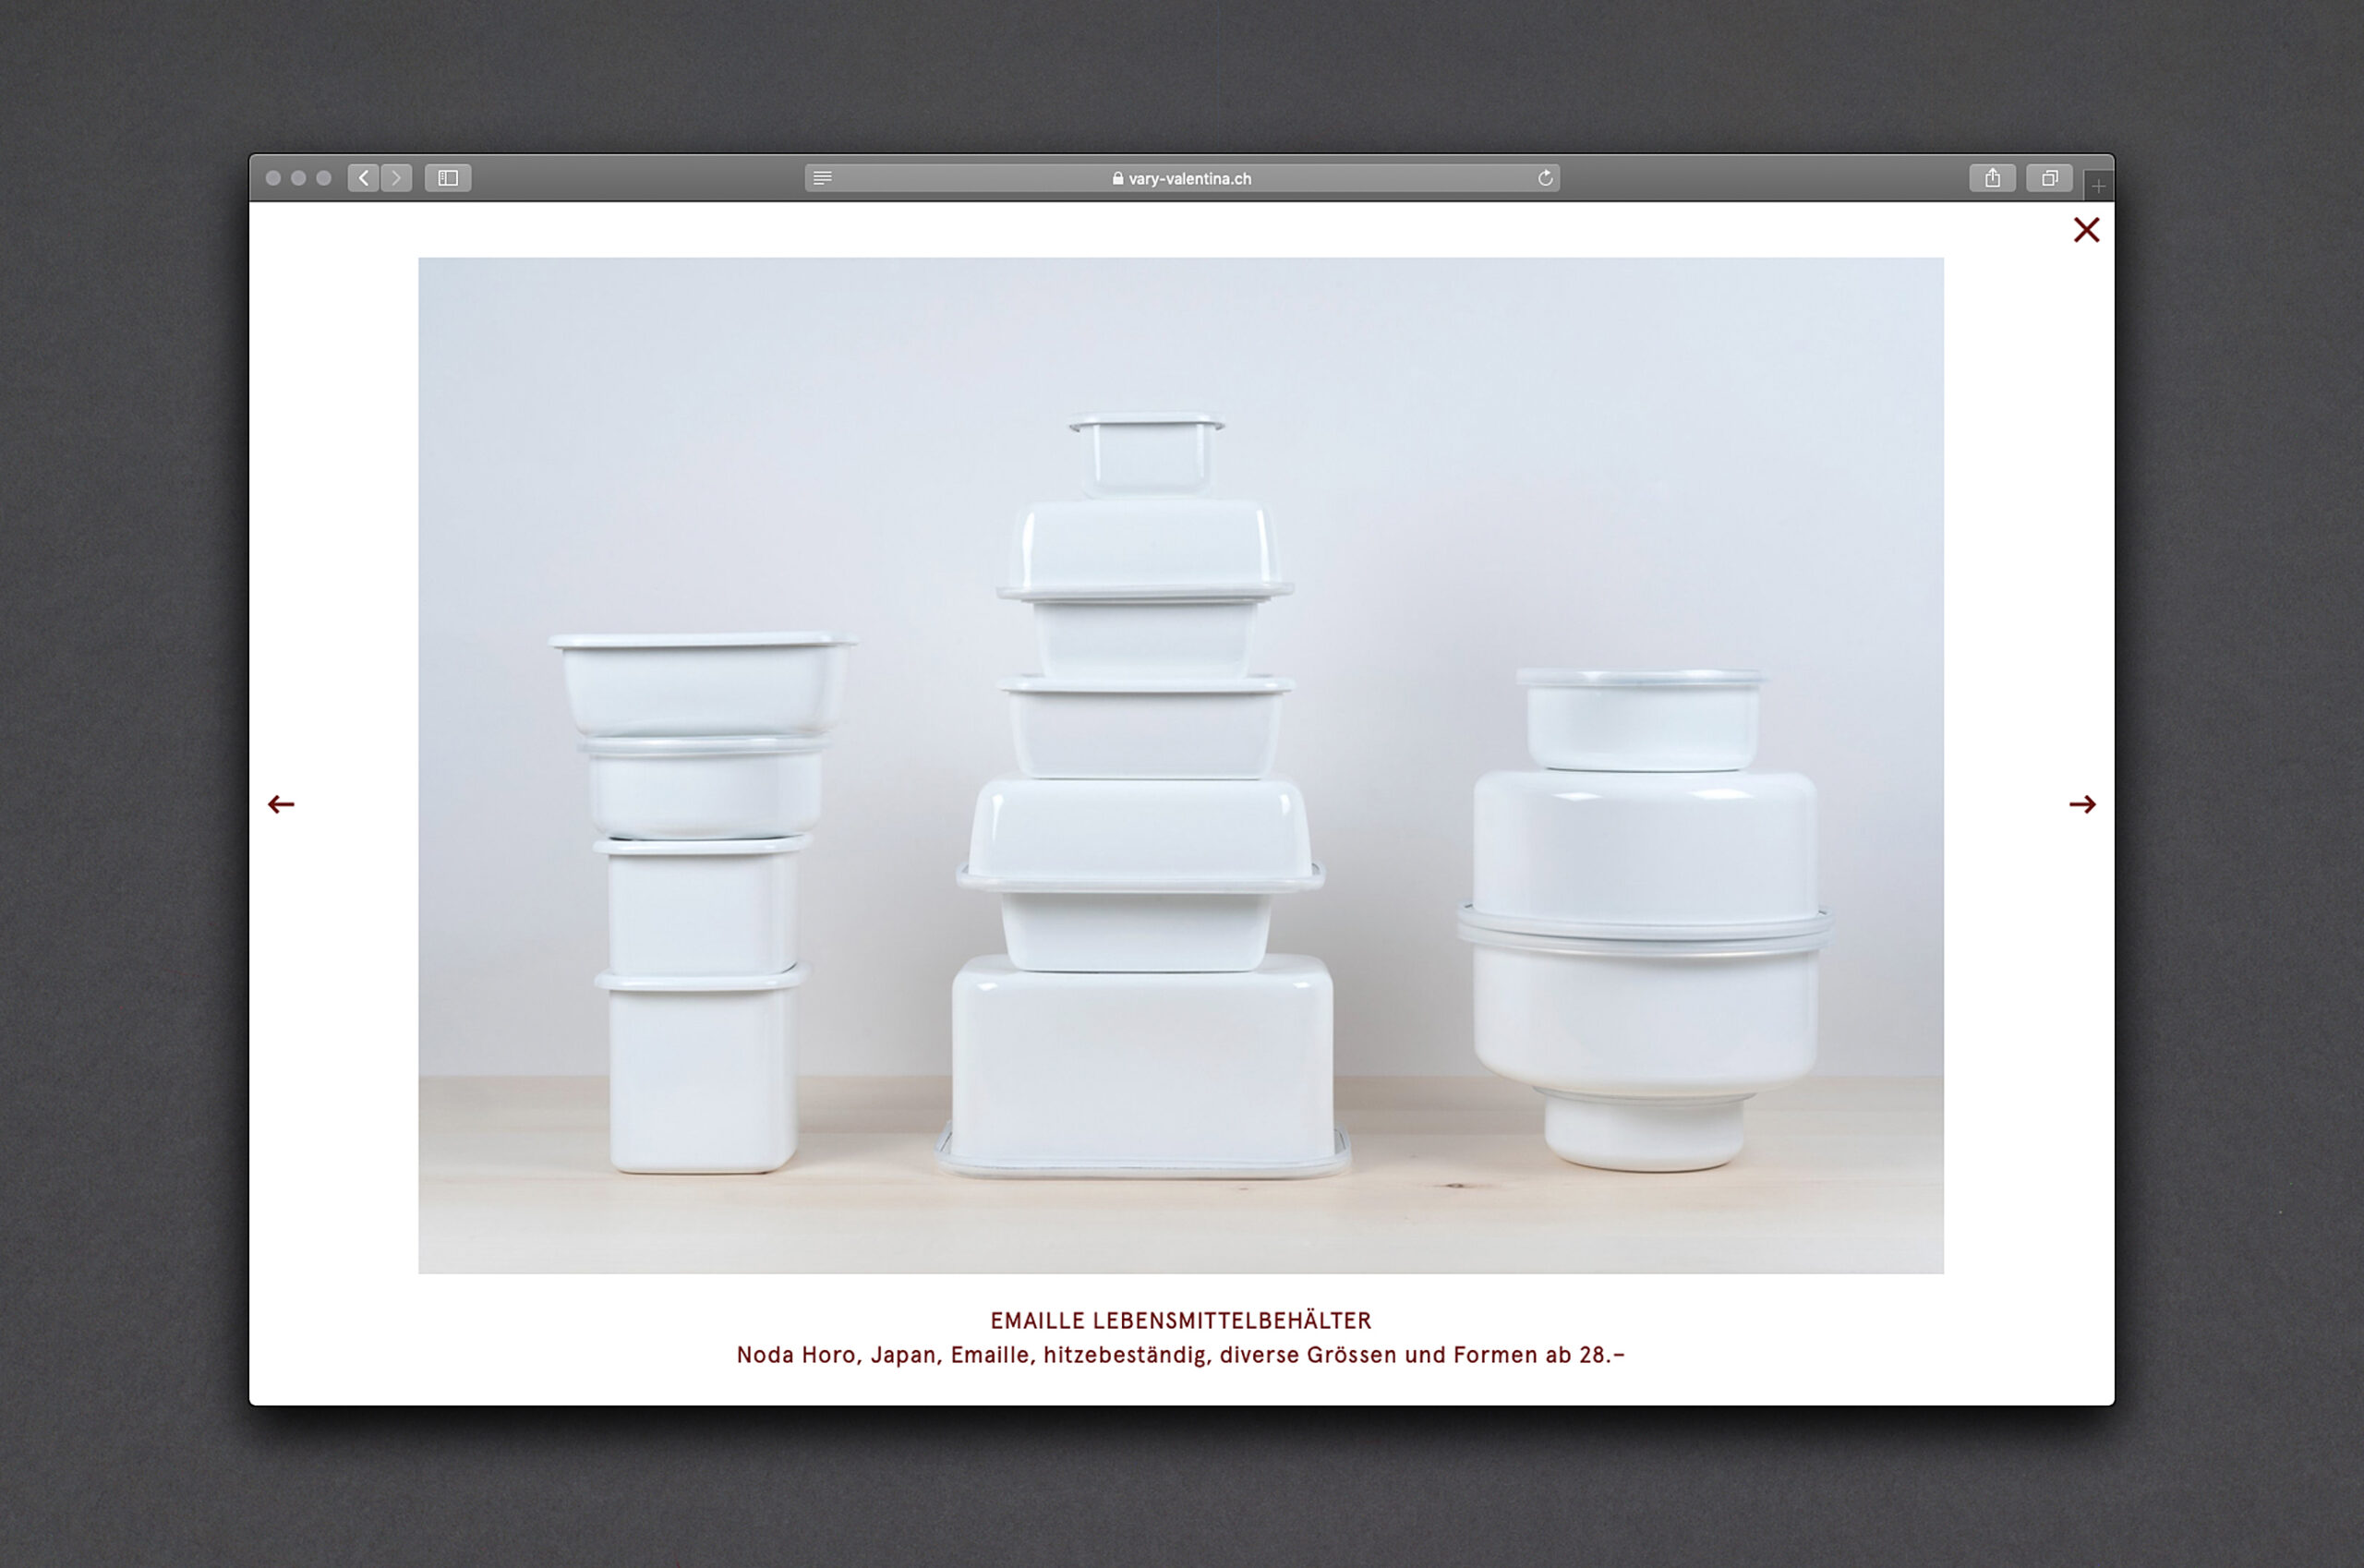Open Reader view from address bar
2364x1568 pixels.
click(822, 178)
